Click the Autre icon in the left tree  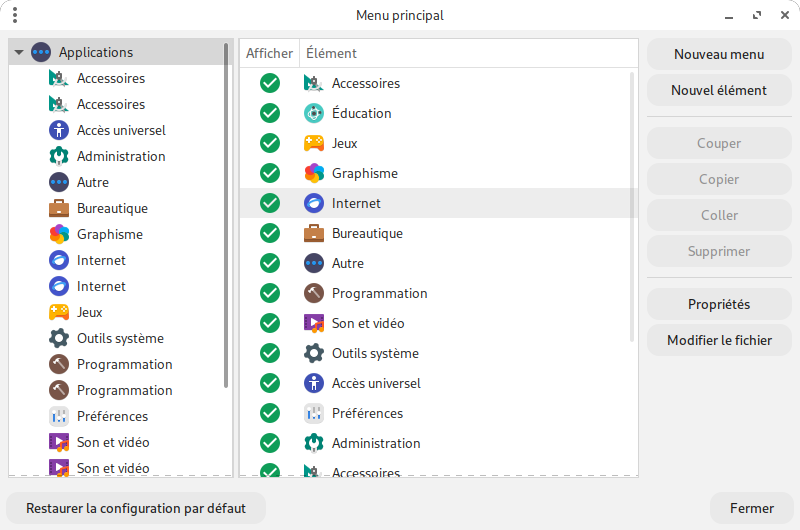coord(59,182)
